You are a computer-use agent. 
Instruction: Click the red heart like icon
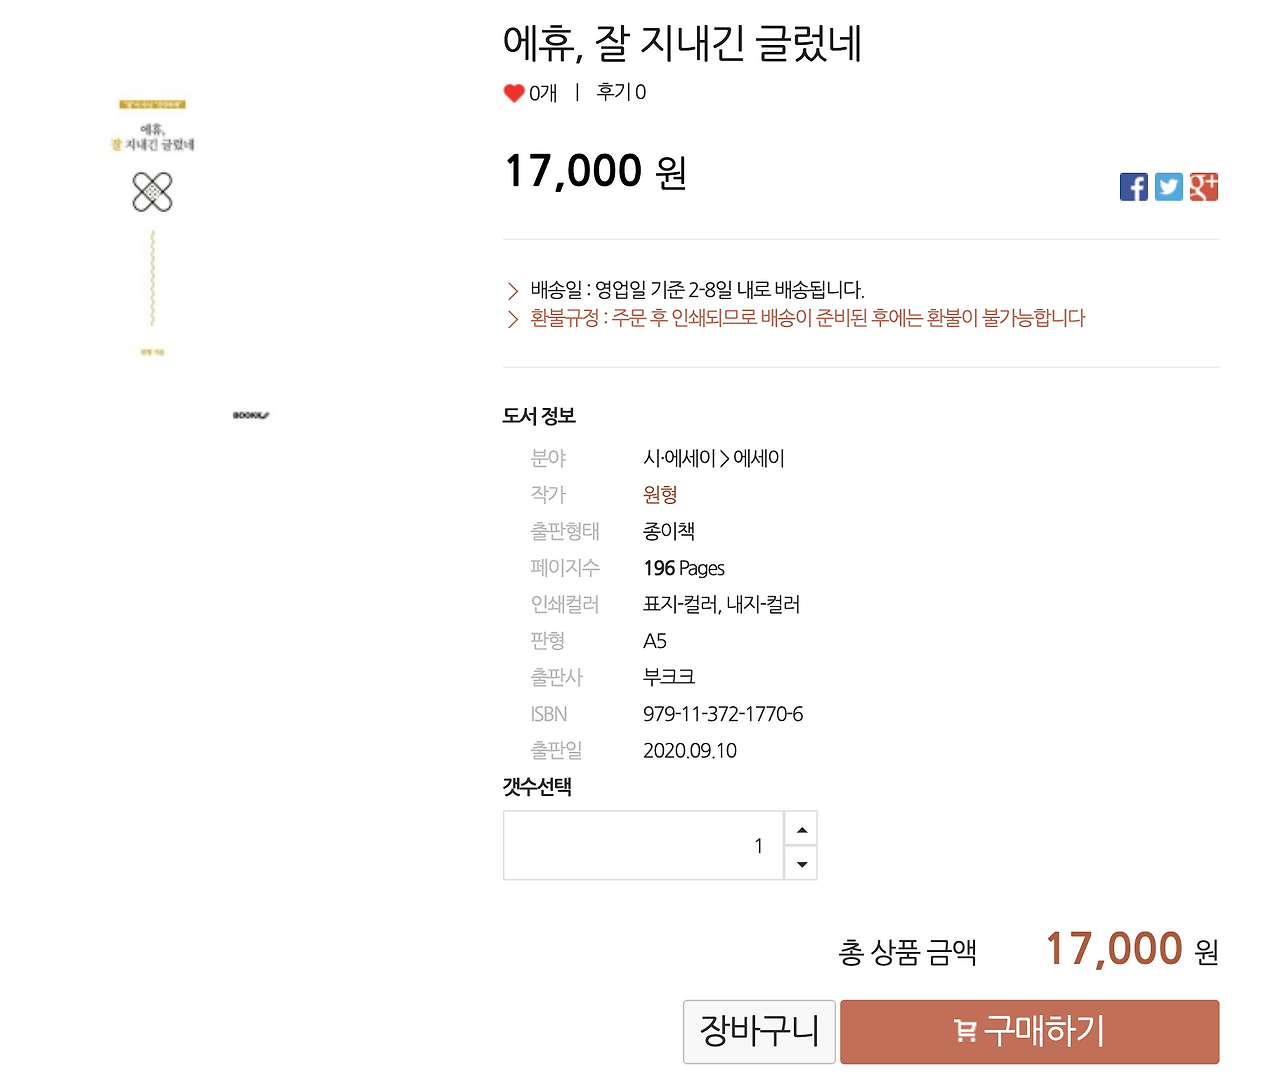(x=514, y=93)
